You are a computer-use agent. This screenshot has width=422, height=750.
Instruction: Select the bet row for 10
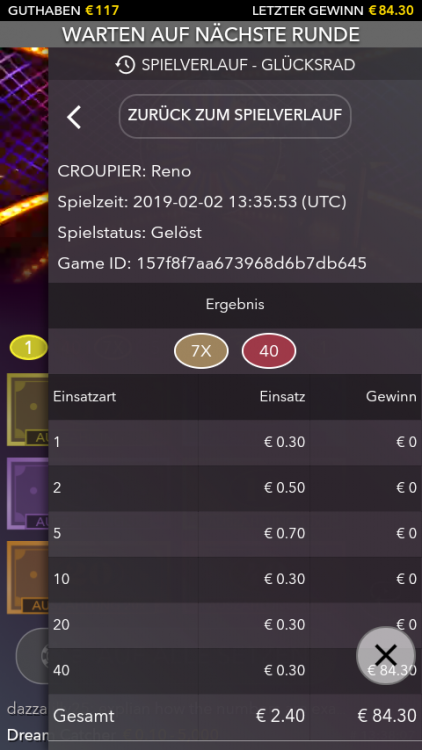(235, 579)
